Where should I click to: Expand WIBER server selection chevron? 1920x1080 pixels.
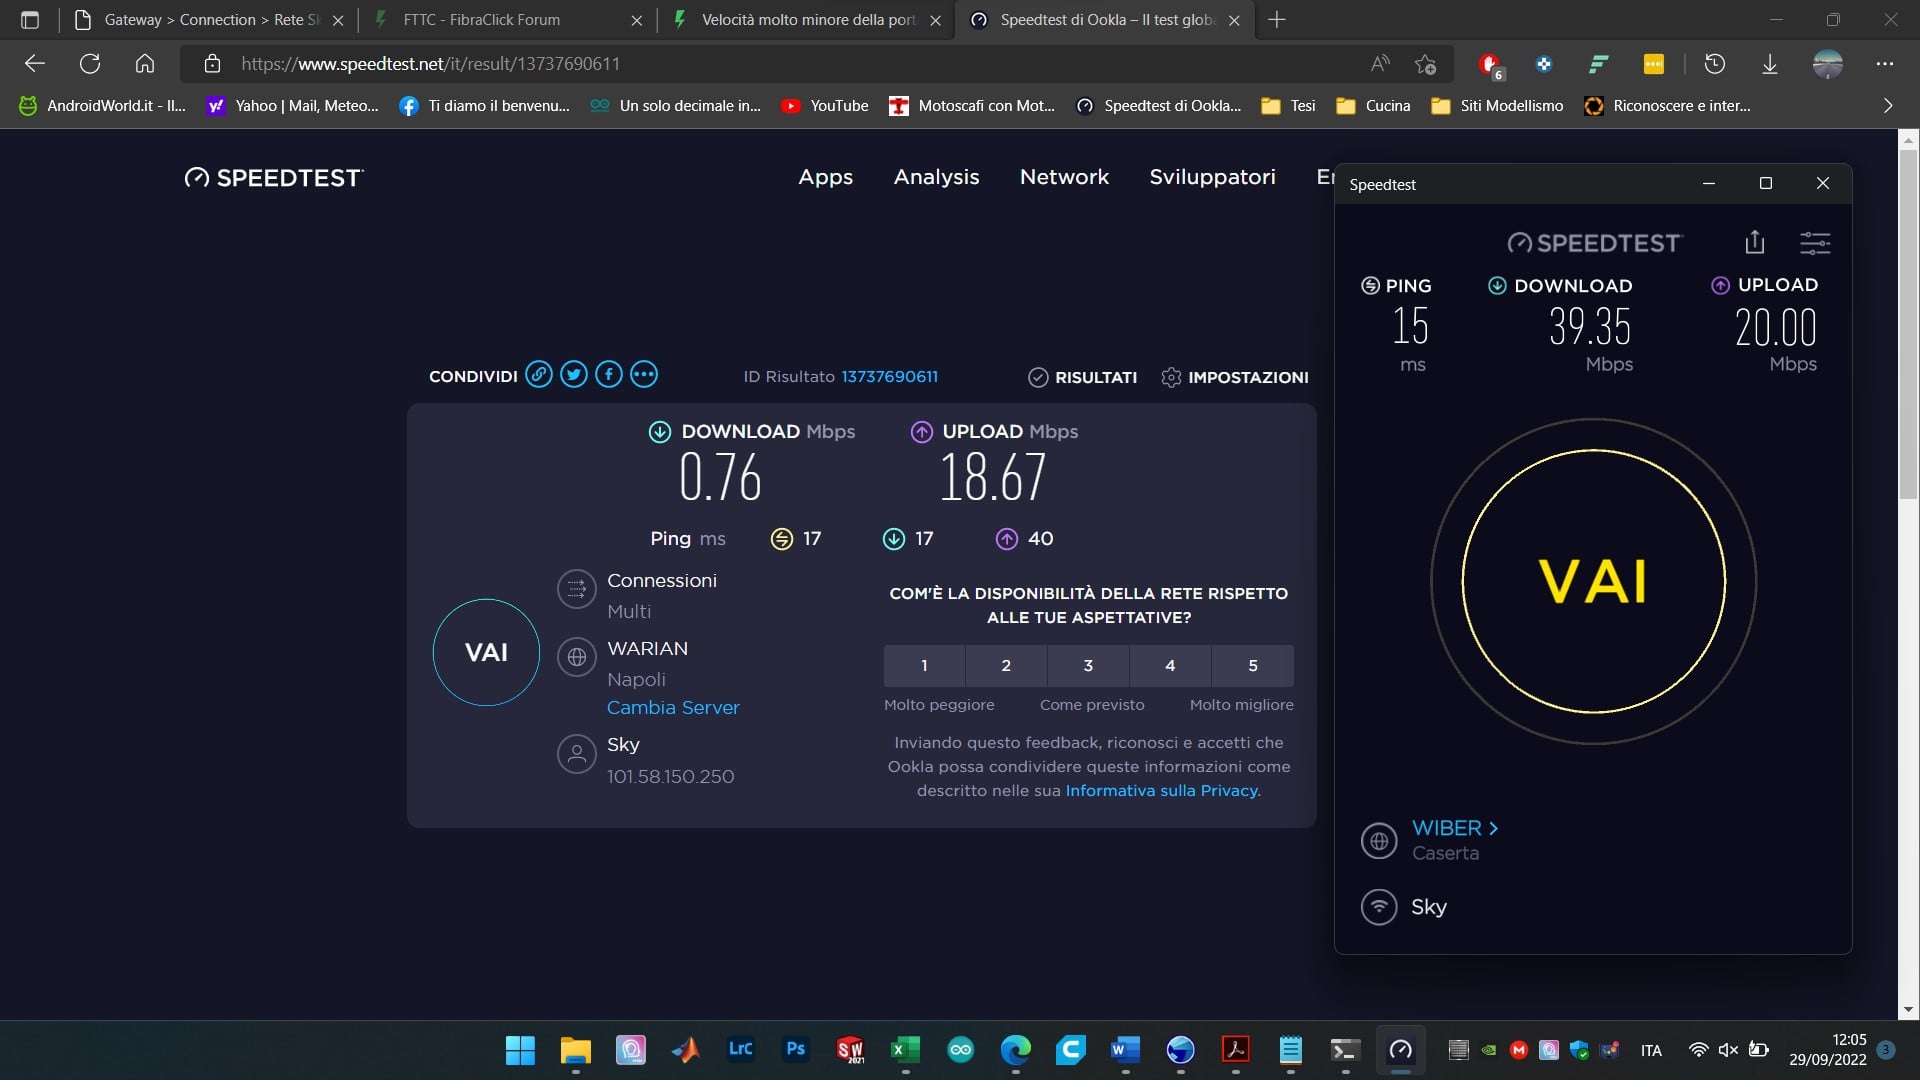pos(1494,829)
